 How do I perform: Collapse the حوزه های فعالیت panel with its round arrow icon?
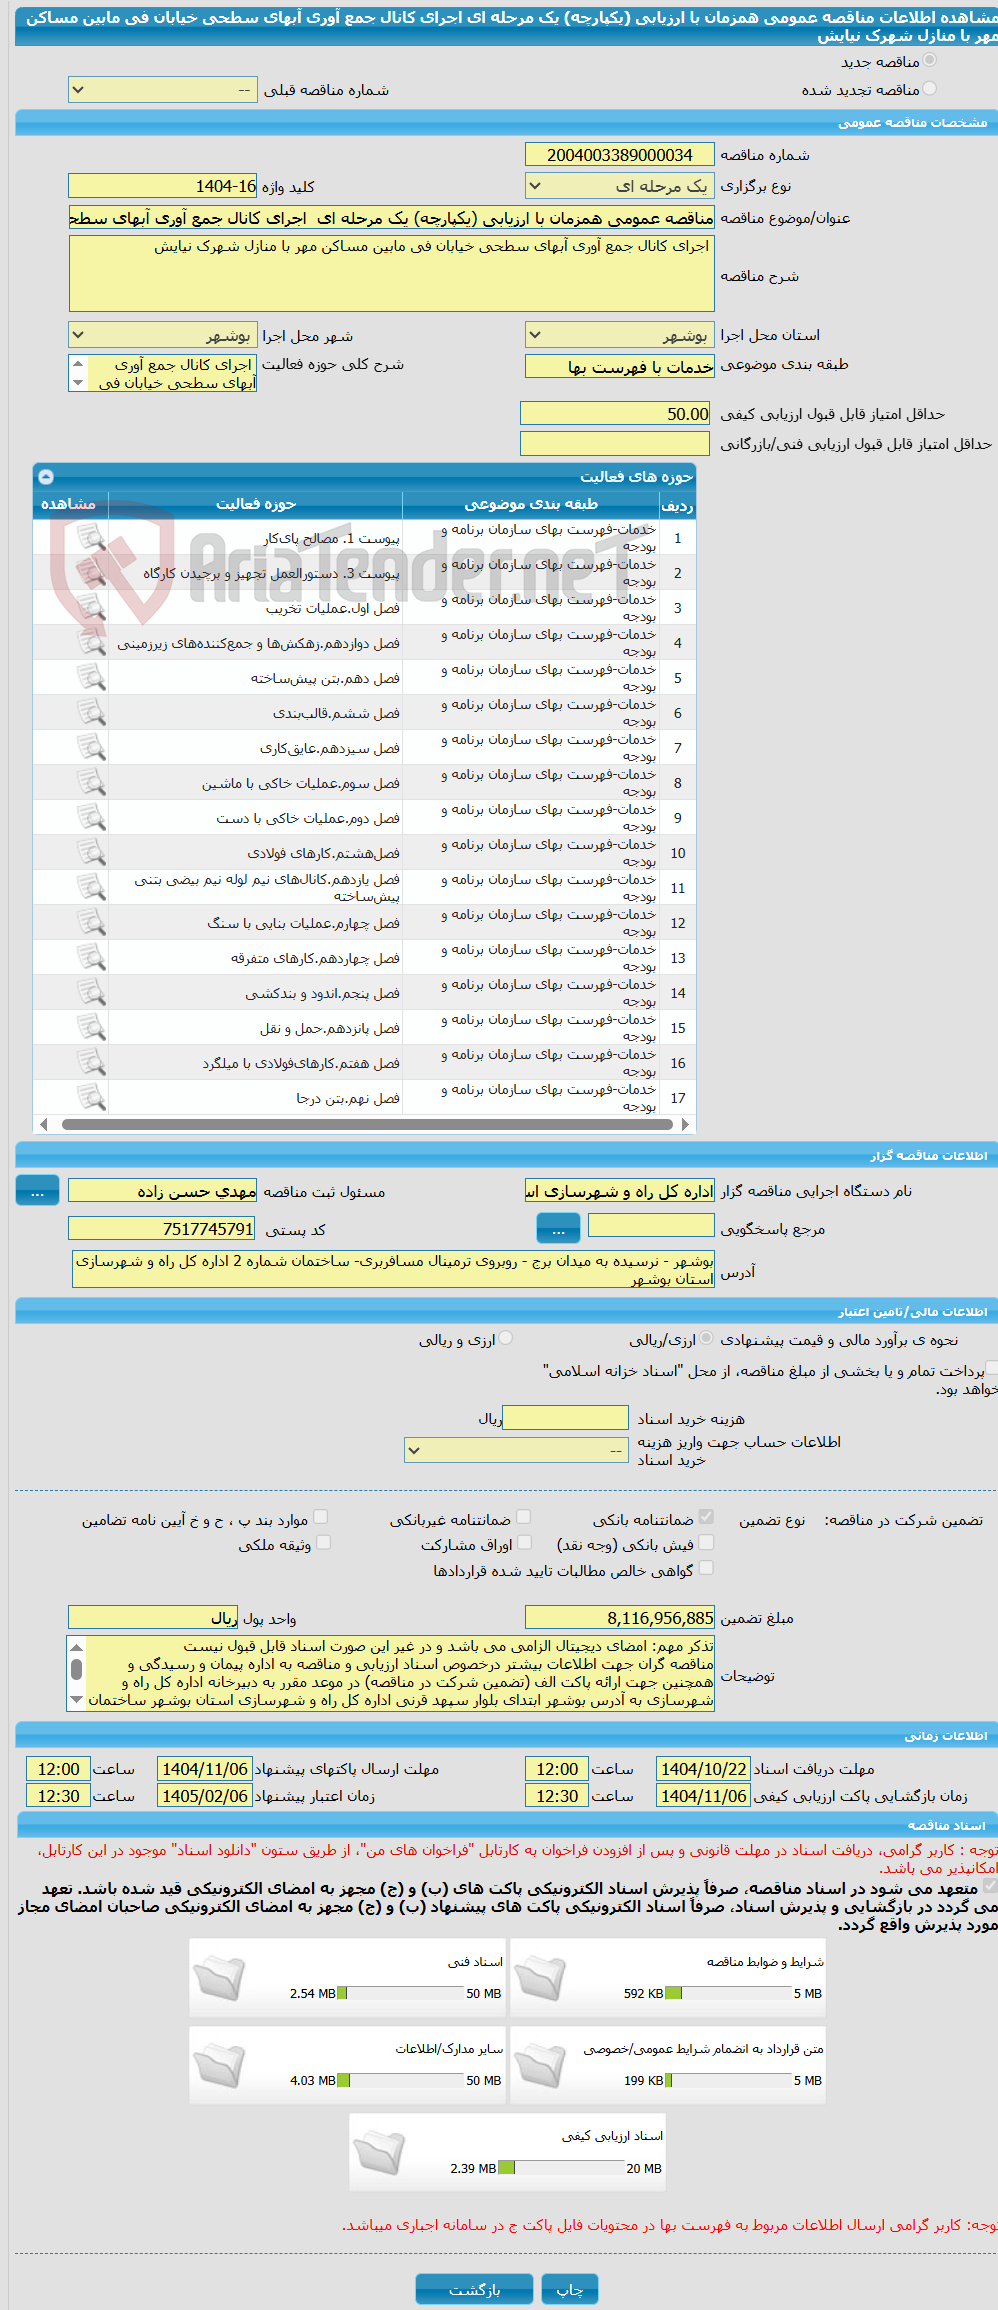pos(45,477)
